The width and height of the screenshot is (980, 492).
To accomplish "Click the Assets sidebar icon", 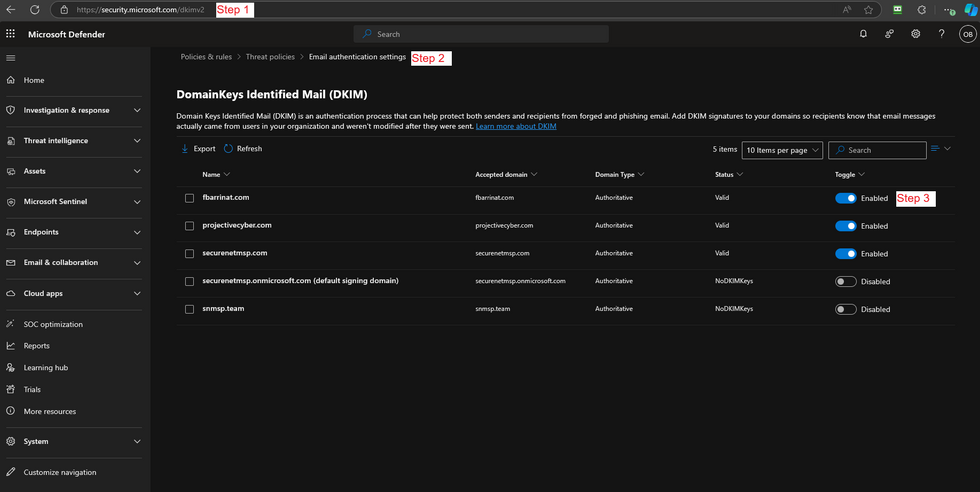I will [11, 171].
